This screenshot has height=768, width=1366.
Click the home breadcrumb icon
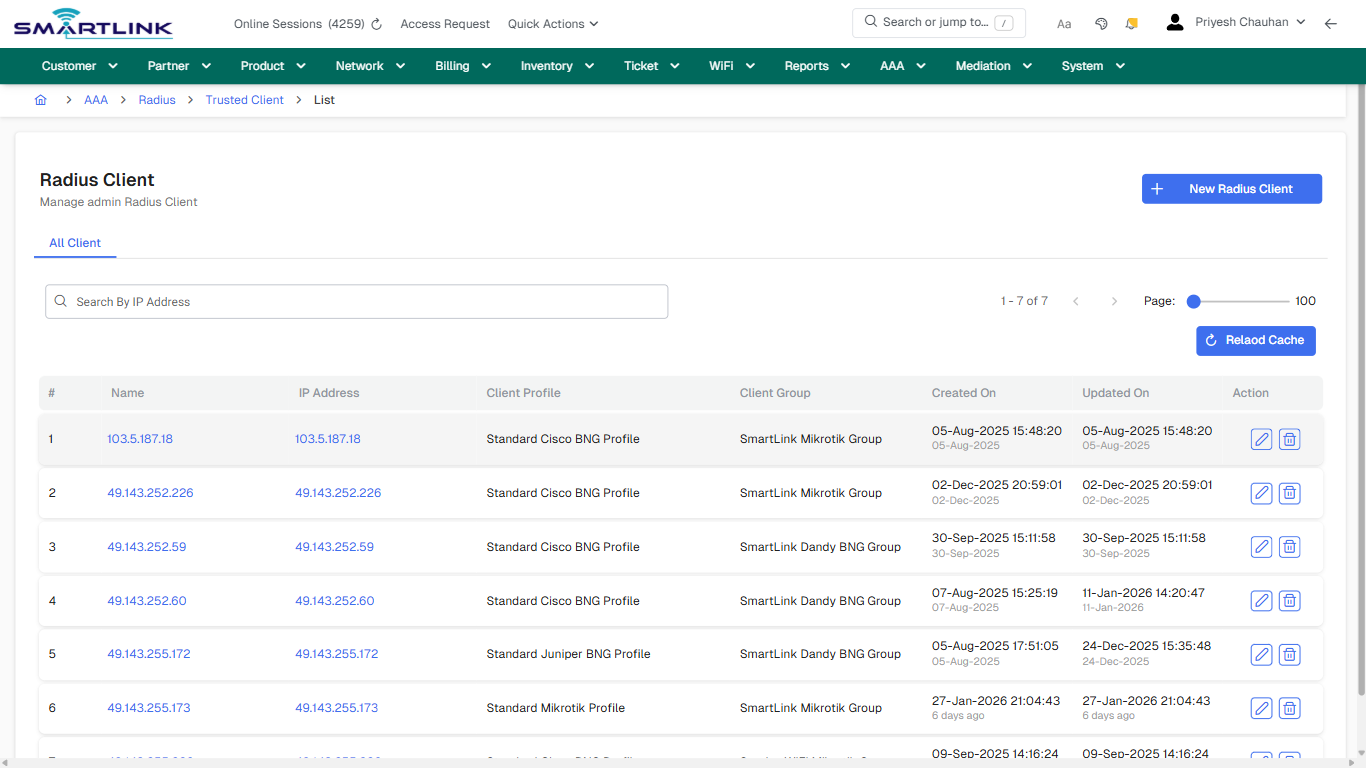40,100
